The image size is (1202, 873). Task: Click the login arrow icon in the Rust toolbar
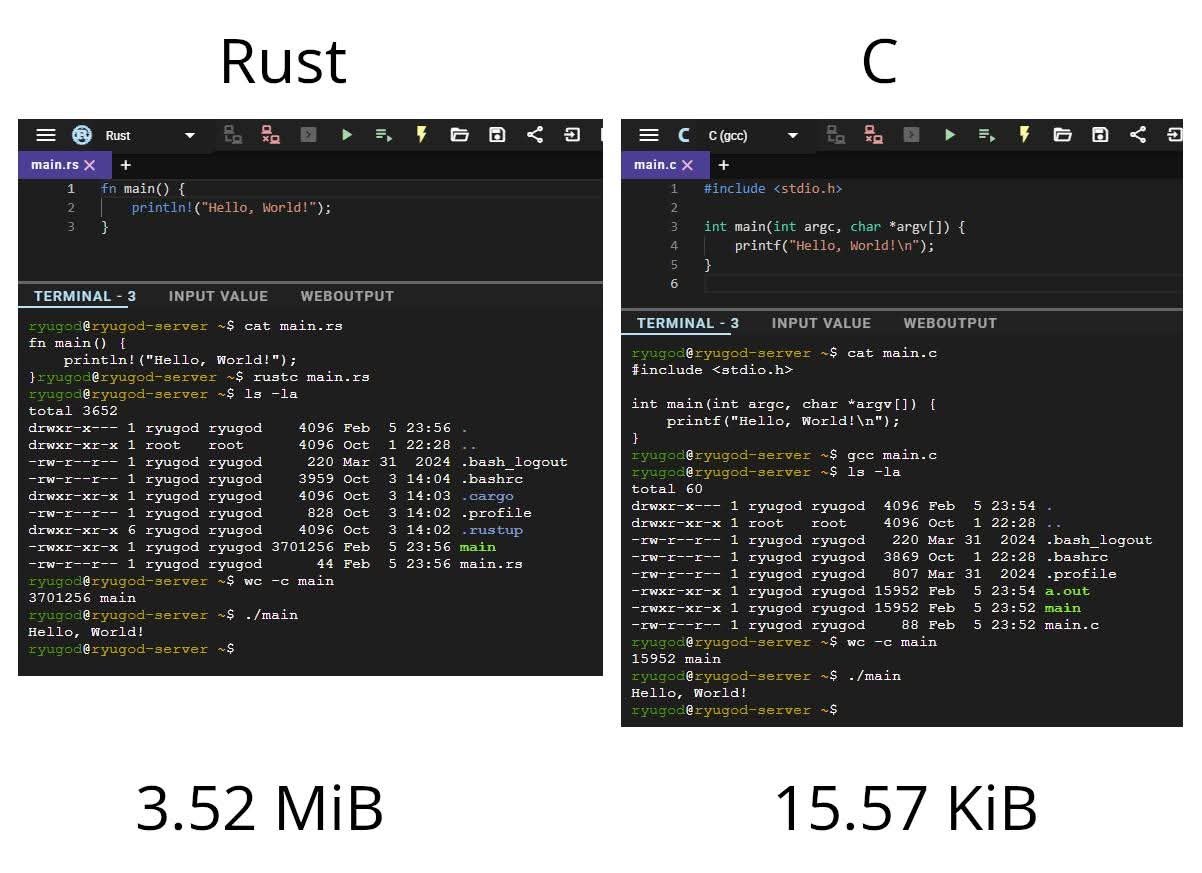pos(572,135)
